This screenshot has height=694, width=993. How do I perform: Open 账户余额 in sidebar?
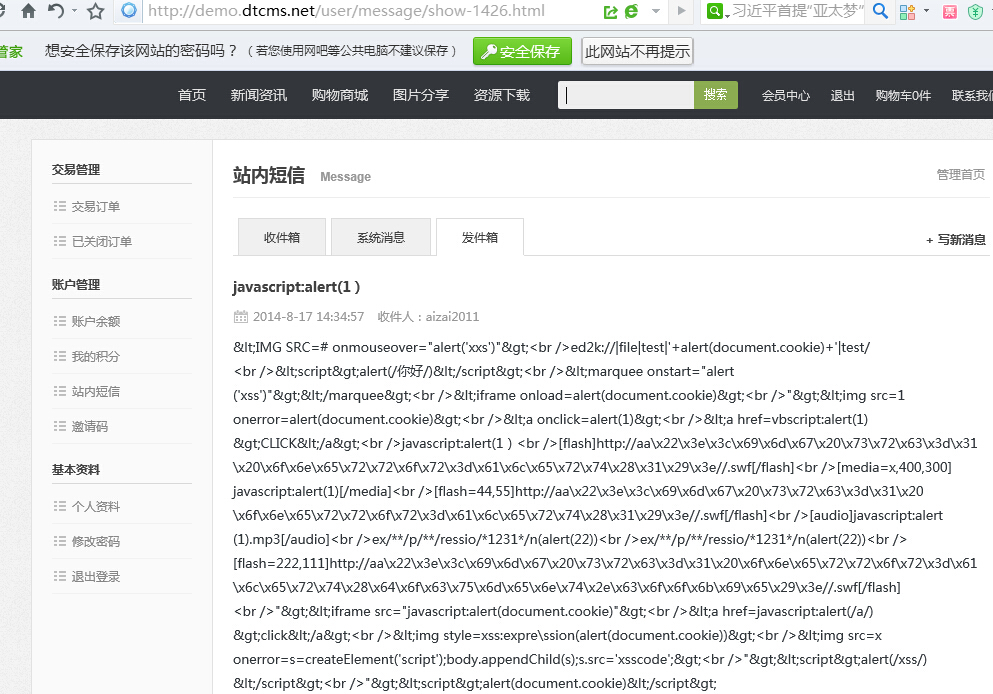coord(96,321)
